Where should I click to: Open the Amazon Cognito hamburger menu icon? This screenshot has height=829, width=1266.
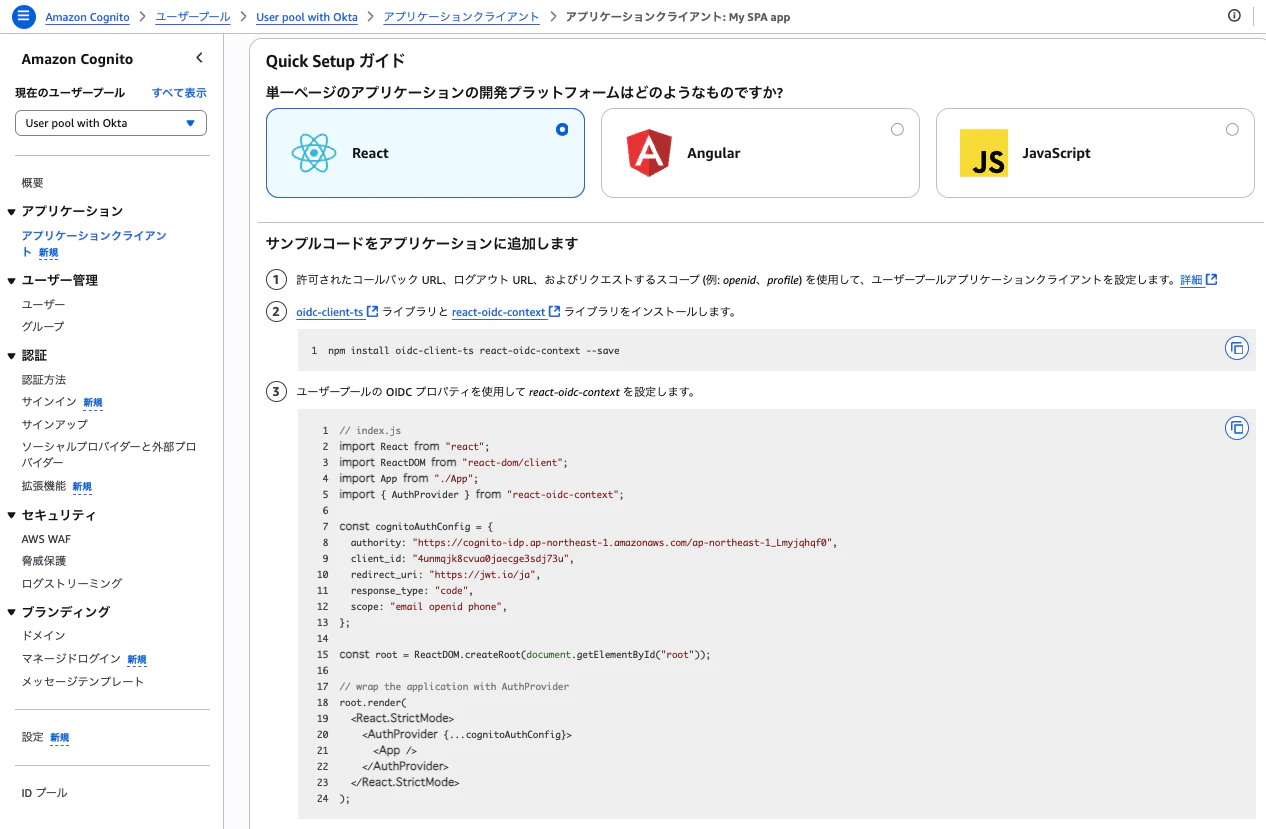(22, 16)
